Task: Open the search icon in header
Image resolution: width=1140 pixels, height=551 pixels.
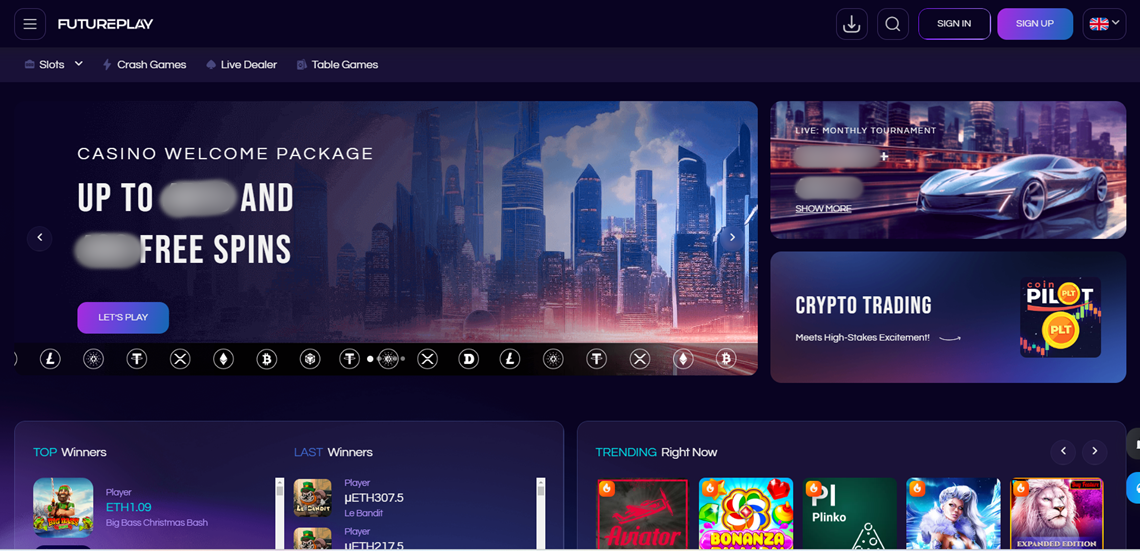Action: pyautogui.click(x=893, y=24)
